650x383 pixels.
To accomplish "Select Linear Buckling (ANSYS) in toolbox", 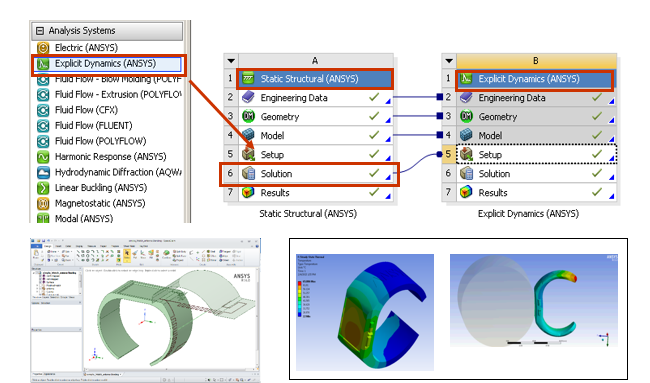I will [x=101, y=188].
